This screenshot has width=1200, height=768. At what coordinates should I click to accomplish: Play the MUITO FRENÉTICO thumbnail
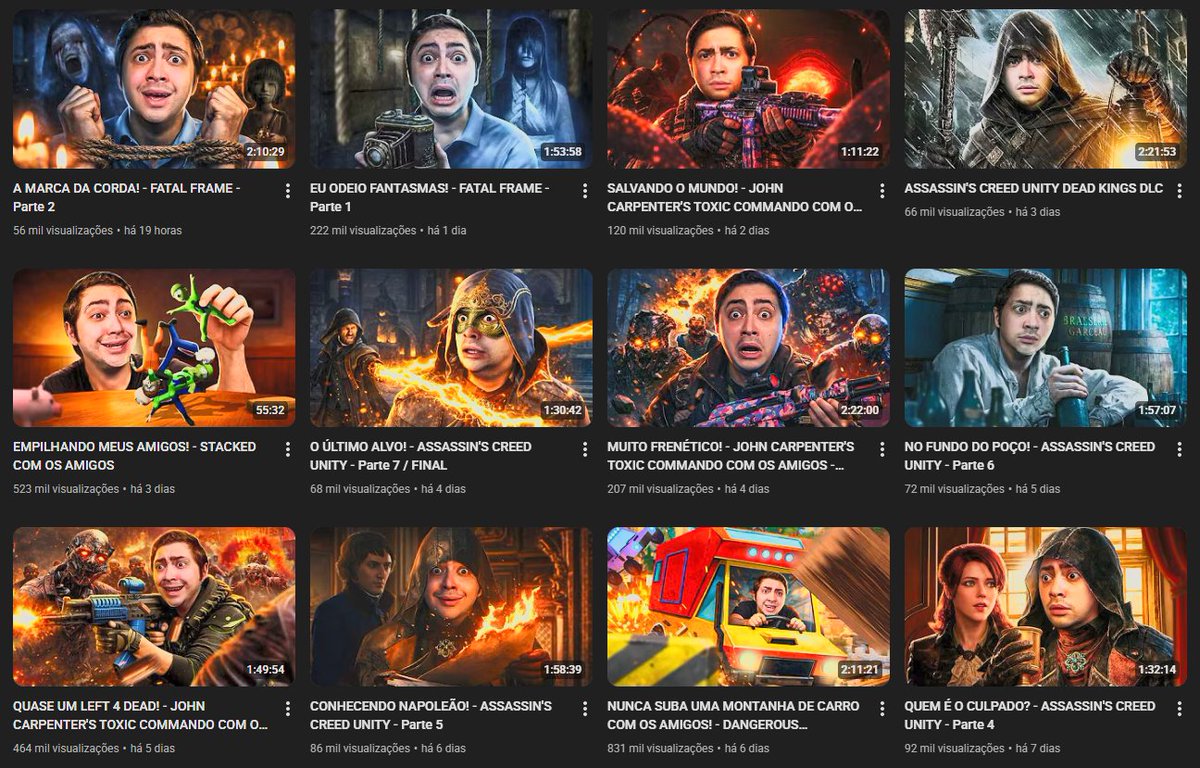click(748, 348)
